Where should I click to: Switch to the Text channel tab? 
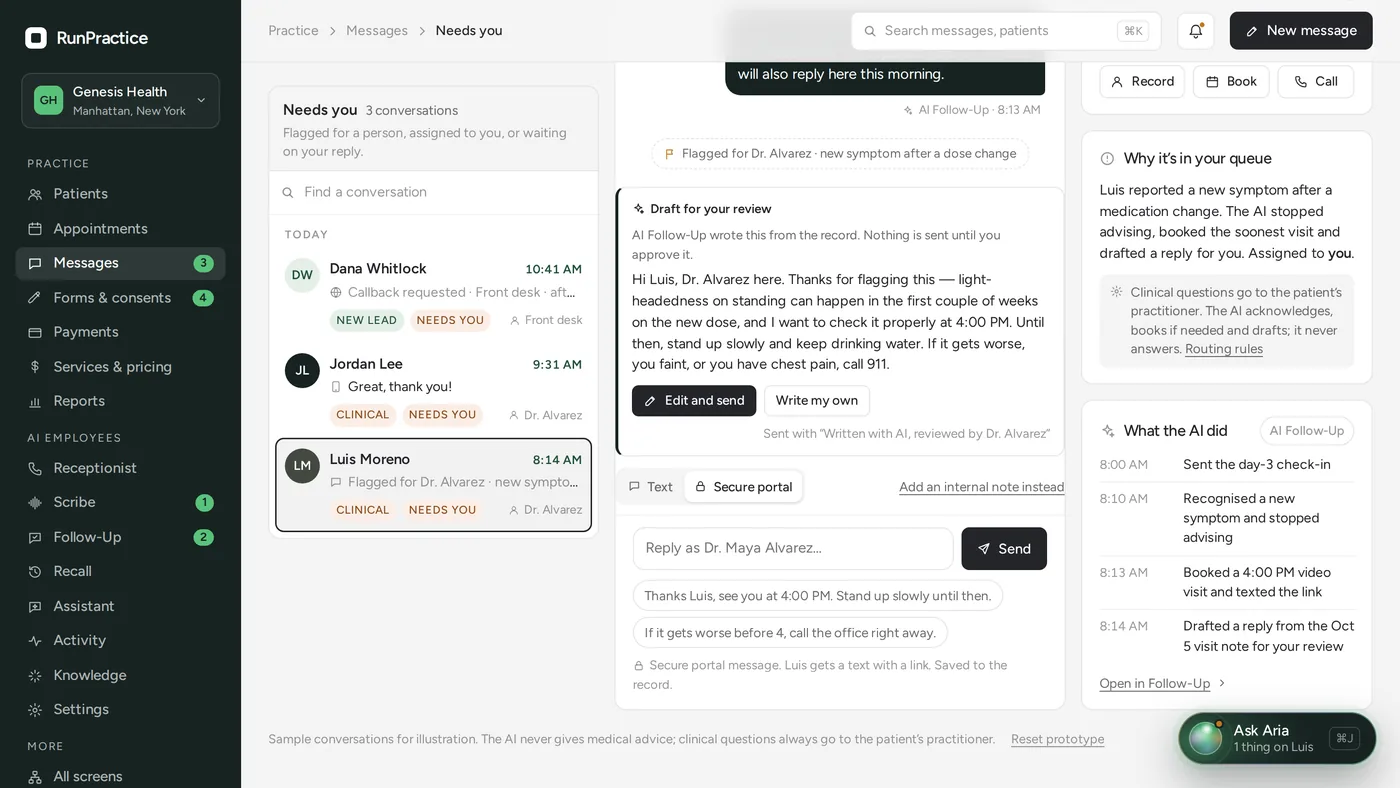pyautogui.click(x=651, y=487)
